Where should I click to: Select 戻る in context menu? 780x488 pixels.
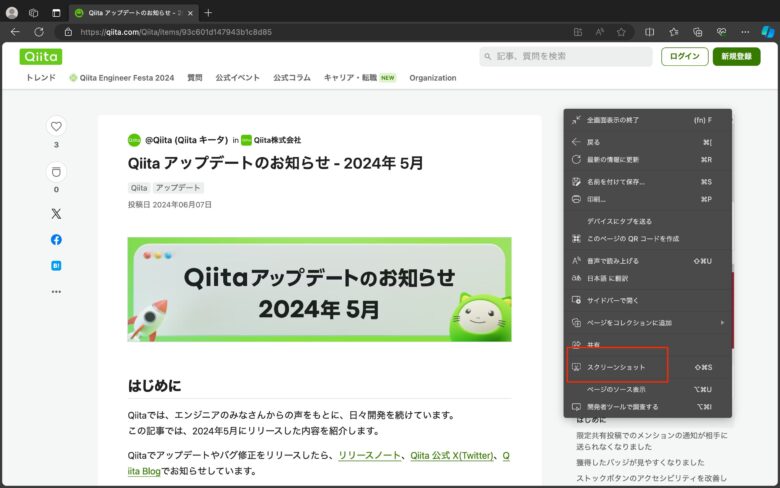647,142
